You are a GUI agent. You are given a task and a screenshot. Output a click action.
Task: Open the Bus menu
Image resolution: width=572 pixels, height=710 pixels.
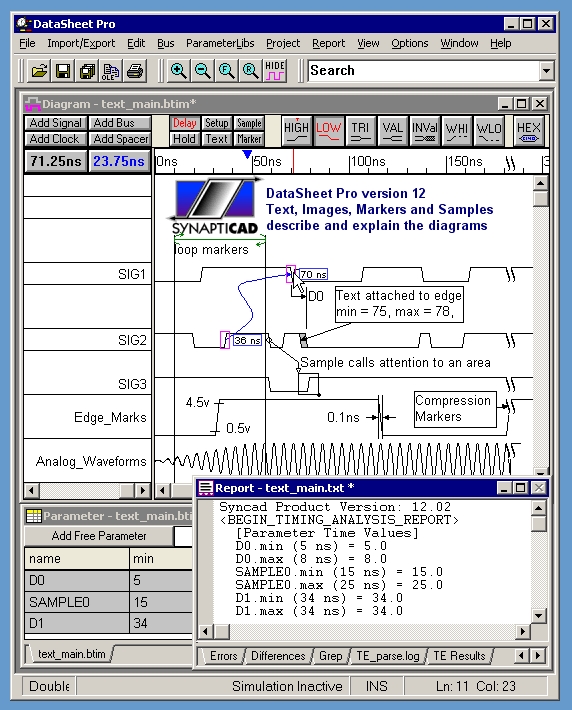(166, 43)
